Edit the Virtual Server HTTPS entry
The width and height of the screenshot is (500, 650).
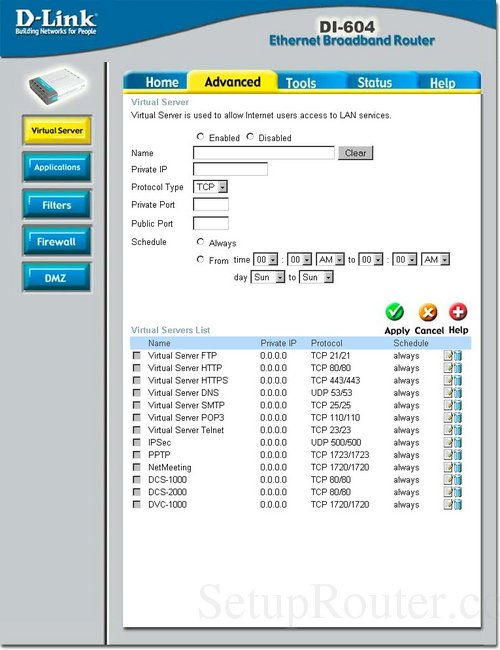coord(448,381)
